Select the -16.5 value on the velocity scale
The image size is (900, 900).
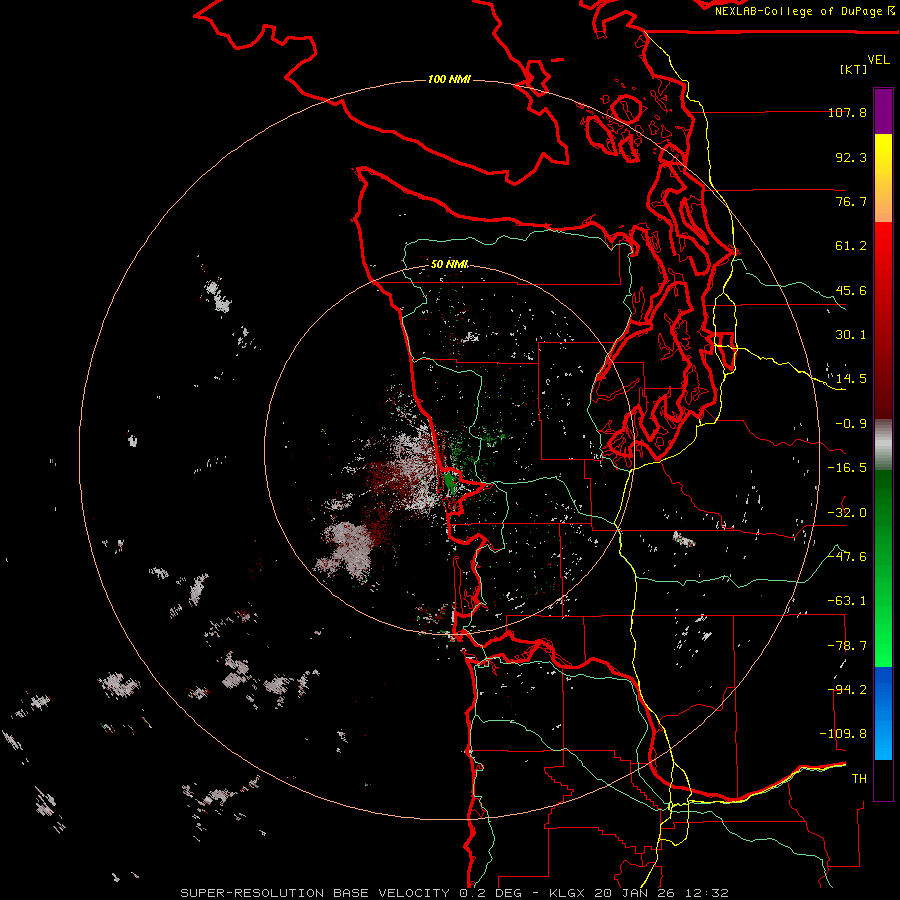[x=847, y=468]
